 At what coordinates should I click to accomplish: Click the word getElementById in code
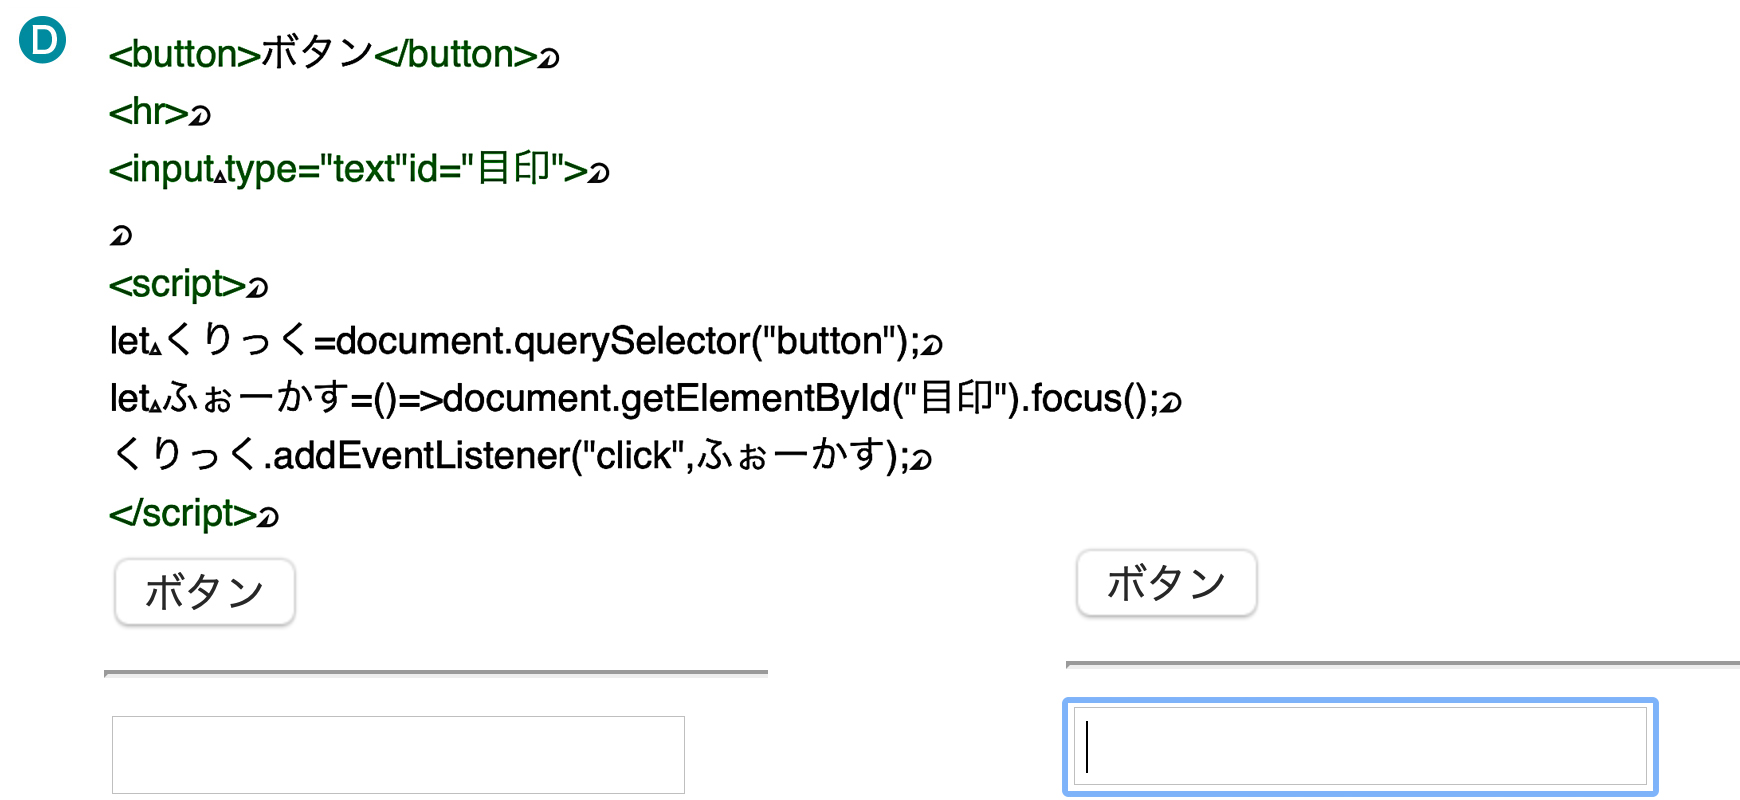tap(756, 399)
